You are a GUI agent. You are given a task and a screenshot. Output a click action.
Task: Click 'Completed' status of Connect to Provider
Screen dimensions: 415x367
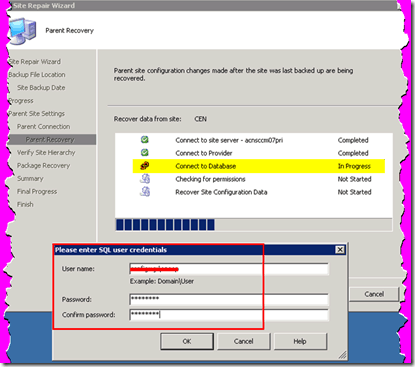pyautogui.click(x=353, y=153)
